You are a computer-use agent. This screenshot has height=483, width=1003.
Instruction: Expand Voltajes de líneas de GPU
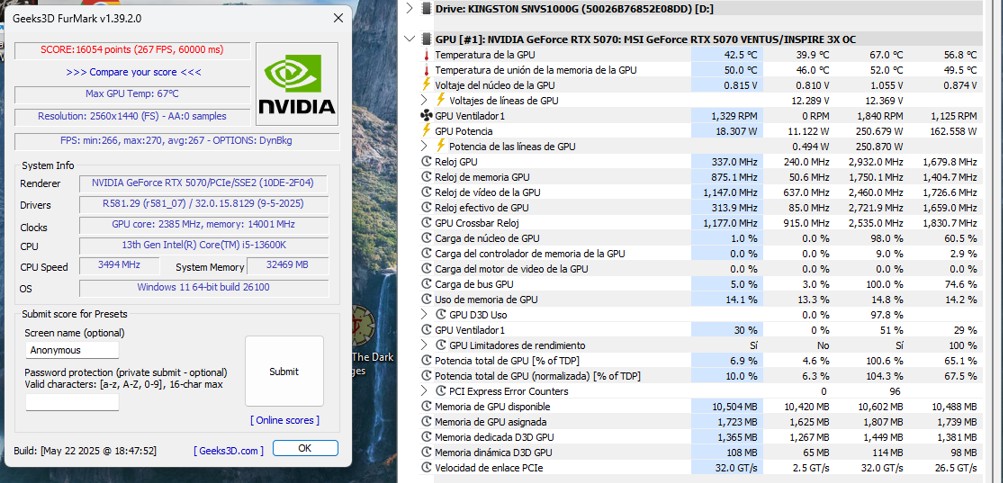[x=424, y=100]
